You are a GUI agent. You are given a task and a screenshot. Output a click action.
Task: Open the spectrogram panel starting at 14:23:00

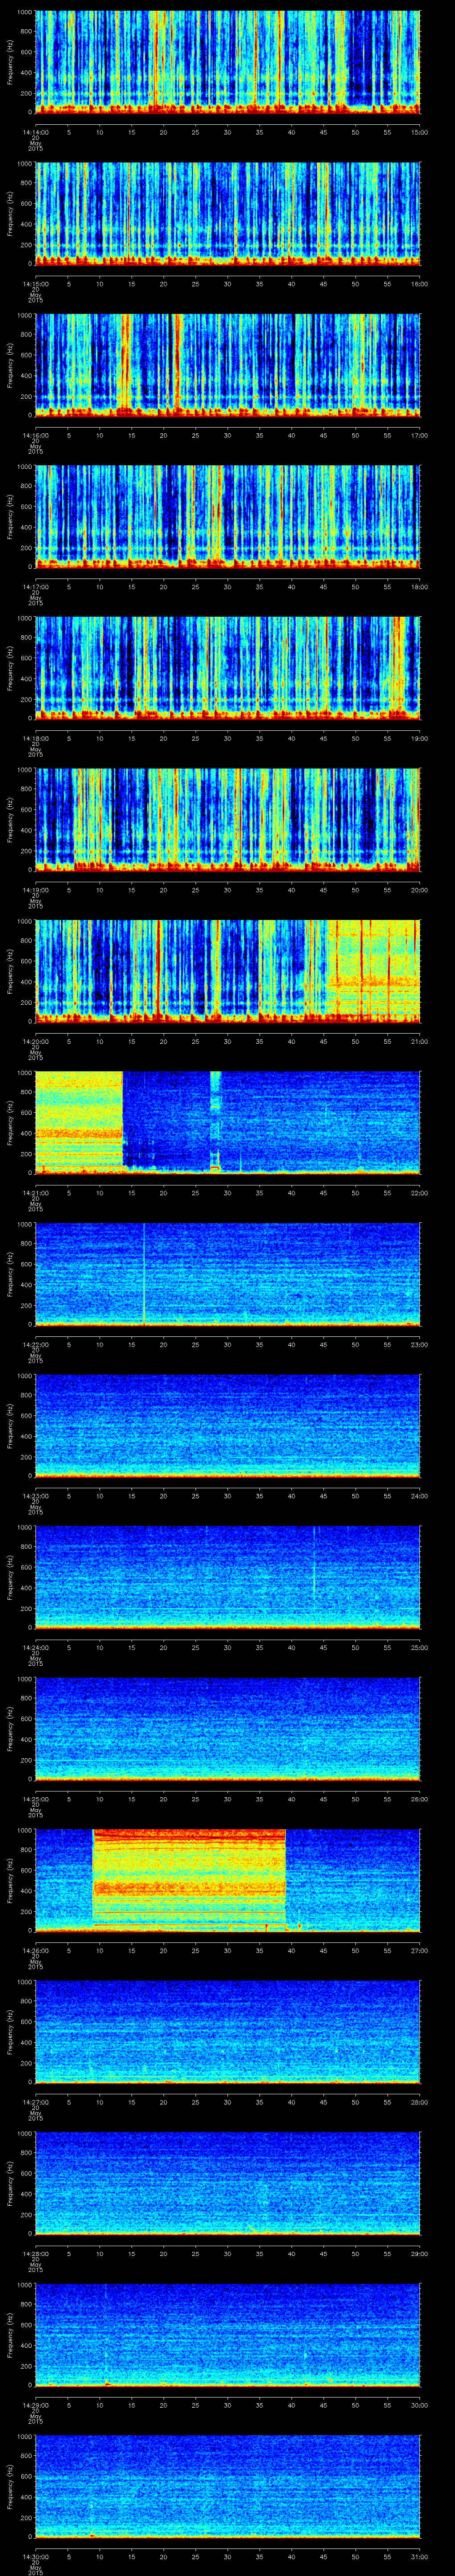[x=228, y=1425]
